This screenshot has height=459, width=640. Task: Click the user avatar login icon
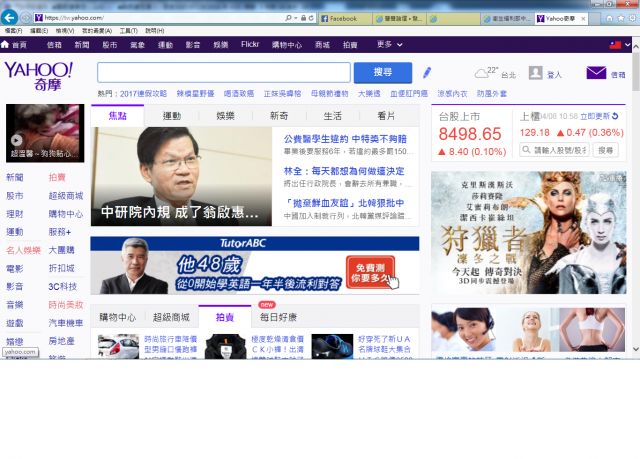click(535, 73)
